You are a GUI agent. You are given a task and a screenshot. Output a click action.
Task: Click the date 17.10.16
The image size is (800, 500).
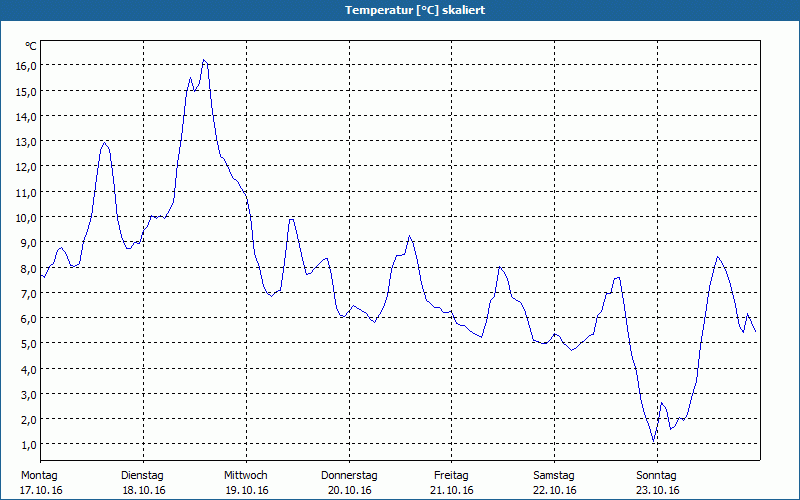click(41, 490)
